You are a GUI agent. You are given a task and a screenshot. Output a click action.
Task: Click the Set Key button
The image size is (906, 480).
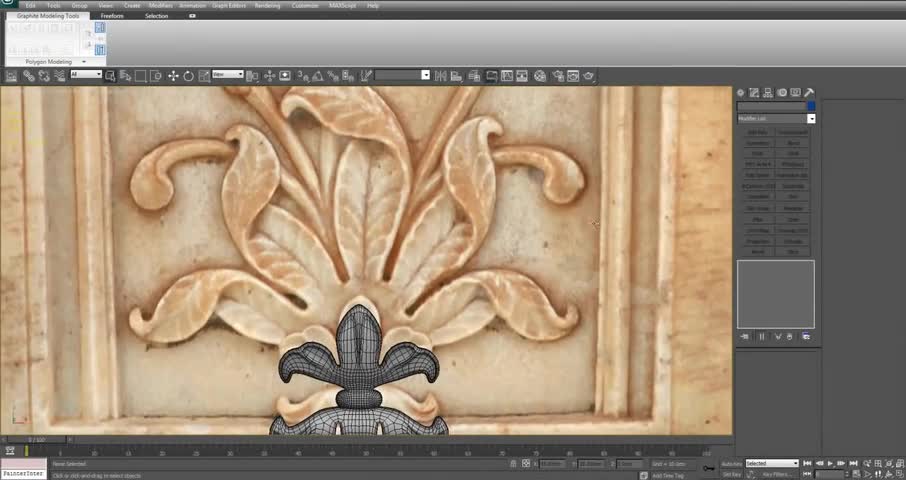732,474
